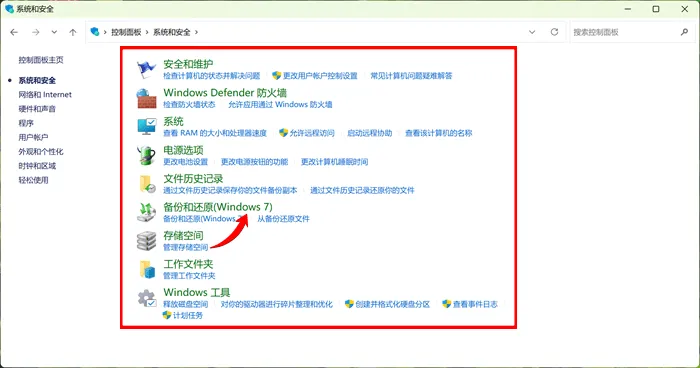
Task: Click 常见计算机问题疑难解答 link
Action: (412, 76)
